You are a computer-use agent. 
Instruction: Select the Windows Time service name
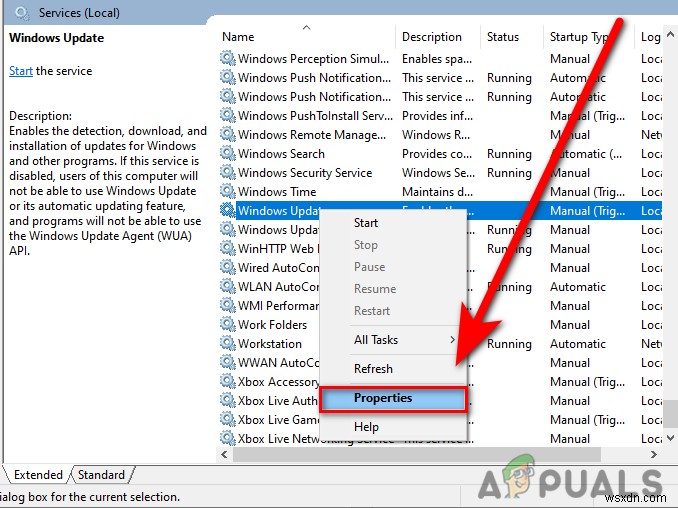pyautogui.click(x=277, y=192)
